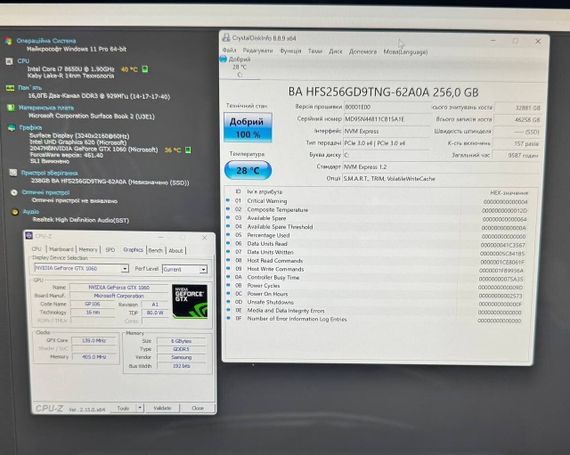Switch to the Bench tab in CPU-Z

[x=156, y=250]
